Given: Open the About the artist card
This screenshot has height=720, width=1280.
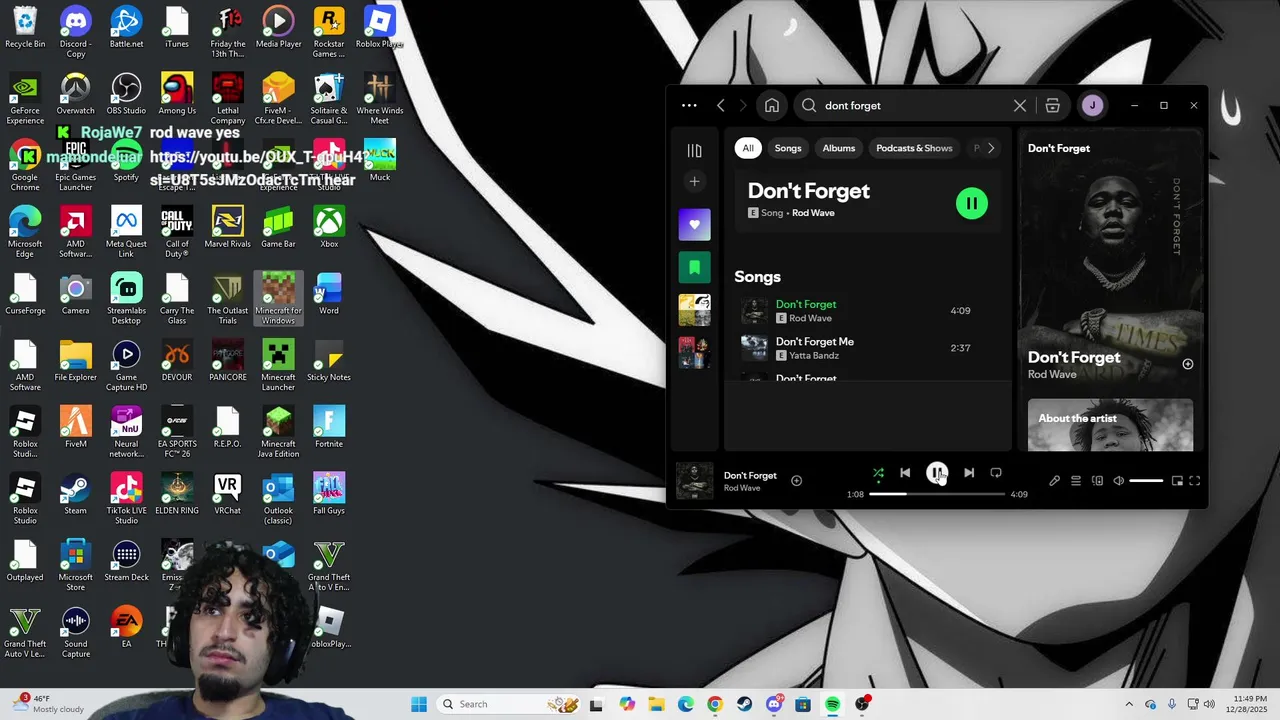Looking at the screenshot, I should tap(1110, 425).
